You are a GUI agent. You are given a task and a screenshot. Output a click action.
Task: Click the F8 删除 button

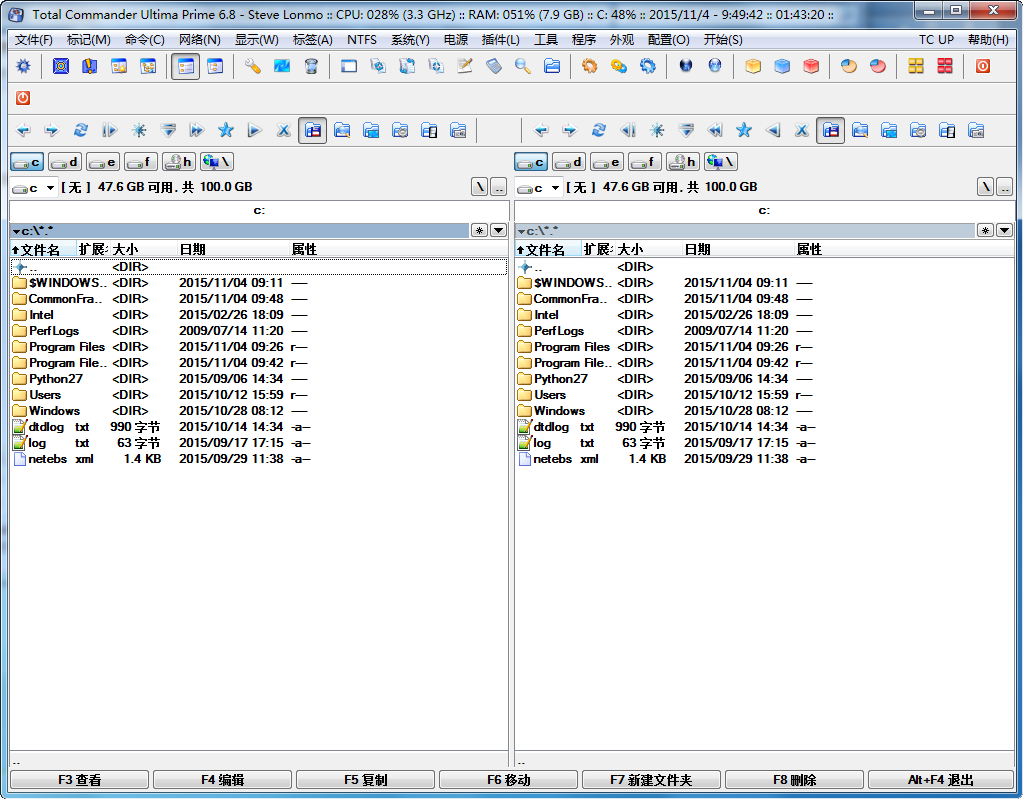pyautogui.click(x=795, y=780)
